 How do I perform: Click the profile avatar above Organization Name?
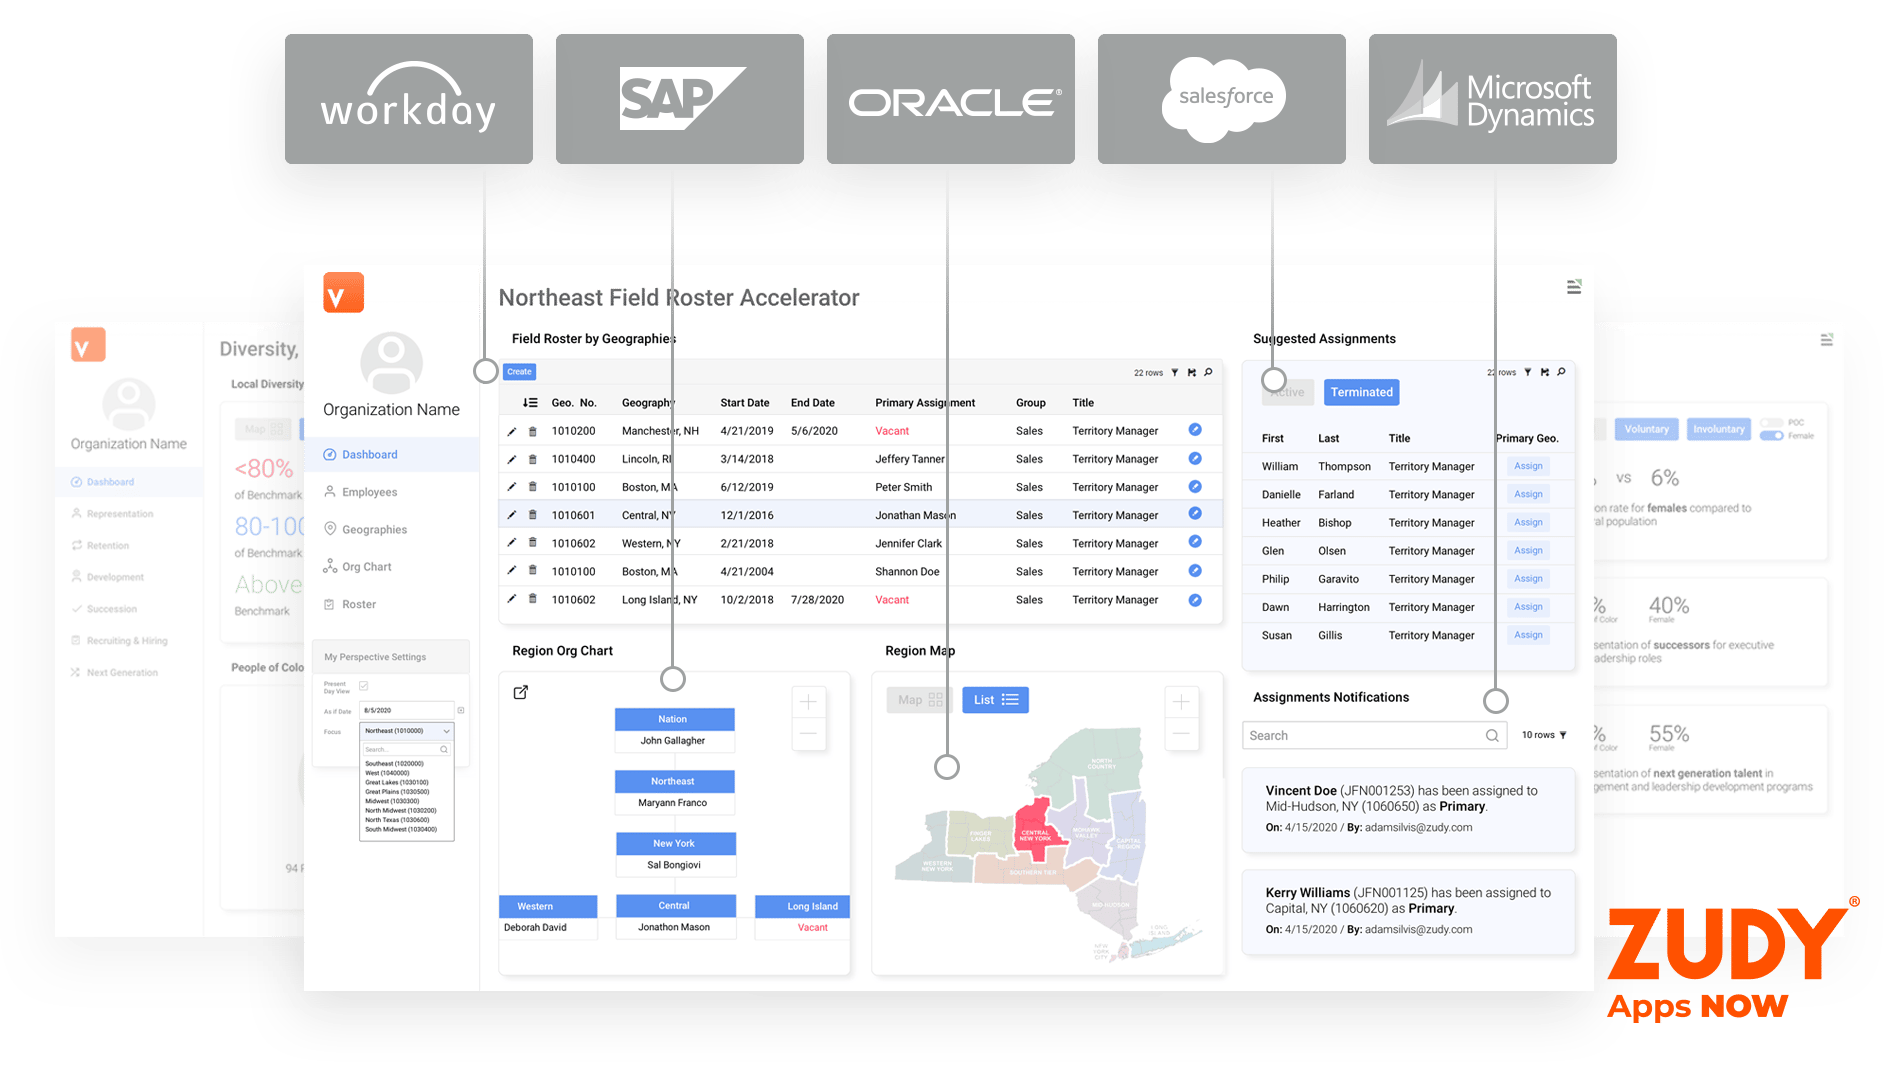coord(391,363)
